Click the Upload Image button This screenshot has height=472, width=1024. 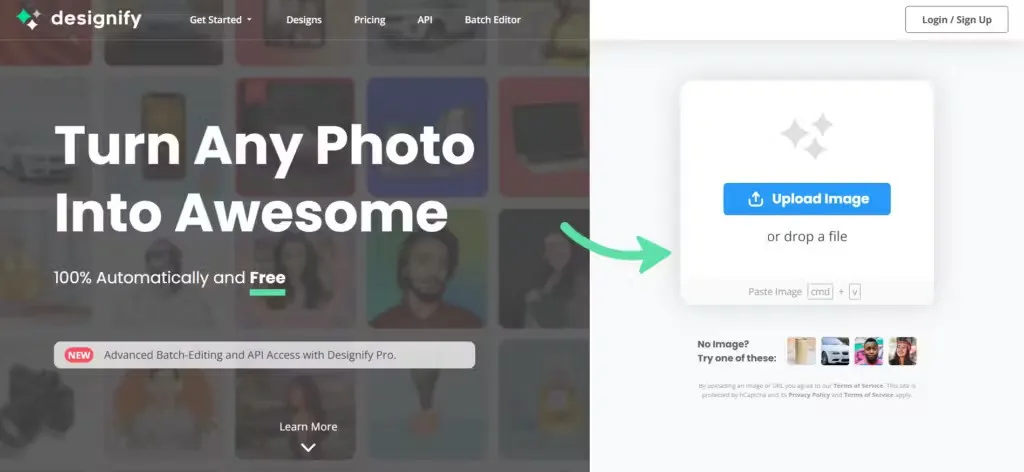(807, 199)
